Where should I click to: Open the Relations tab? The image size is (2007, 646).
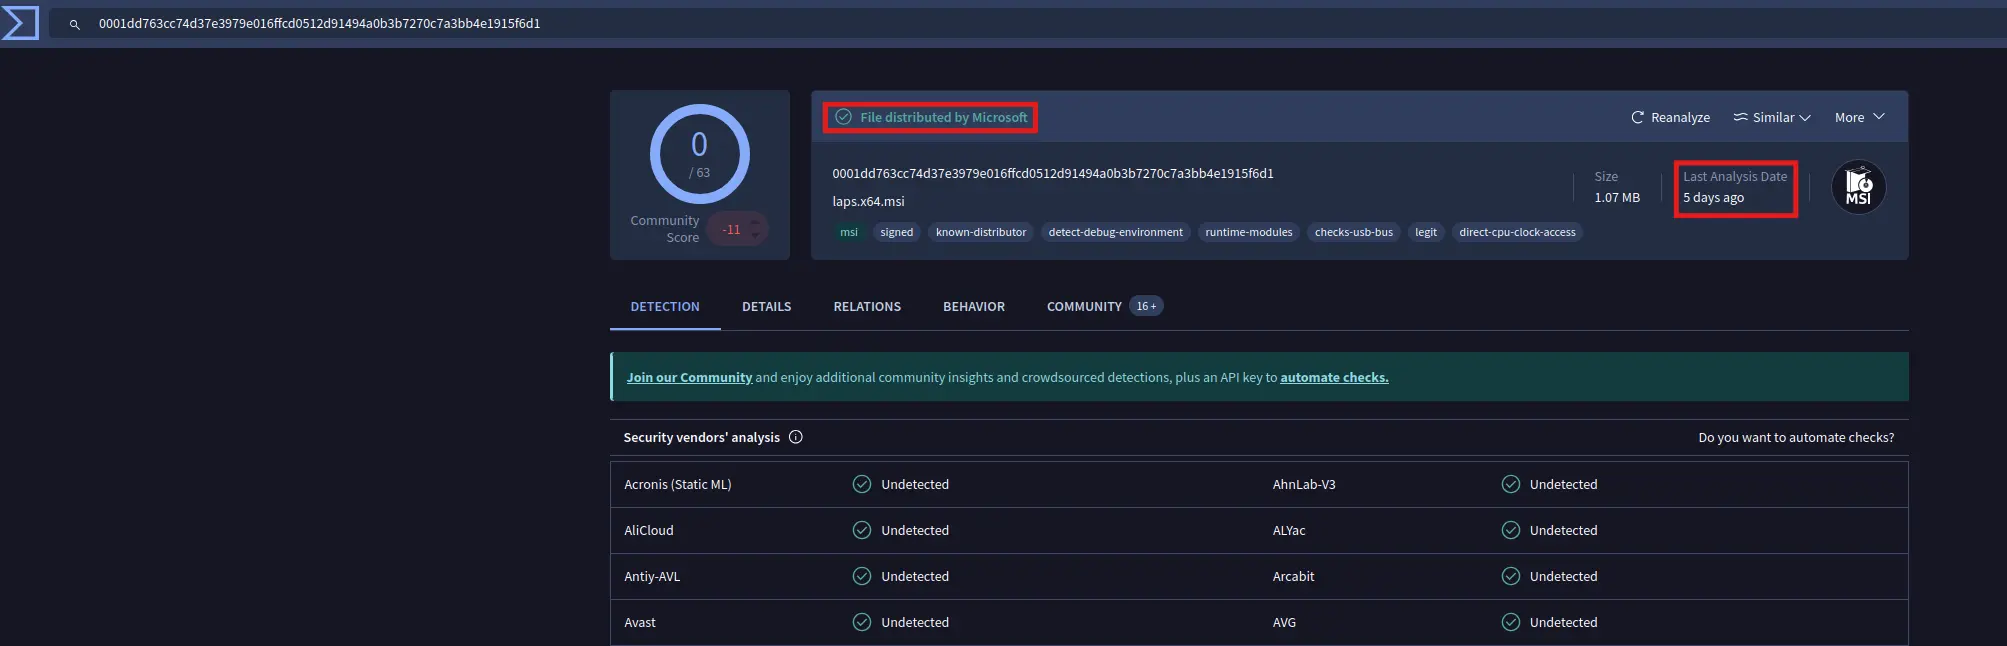pyautogui.click(x=867, y=307)
